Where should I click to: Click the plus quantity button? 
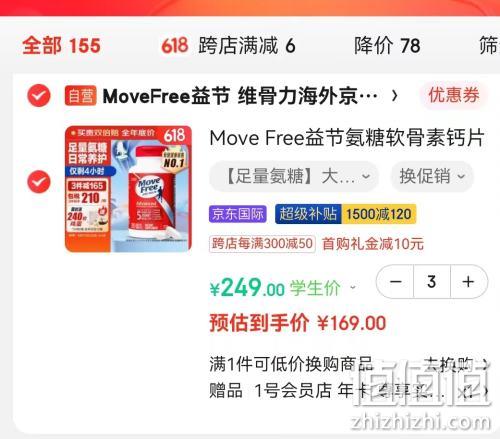[468, 282]
